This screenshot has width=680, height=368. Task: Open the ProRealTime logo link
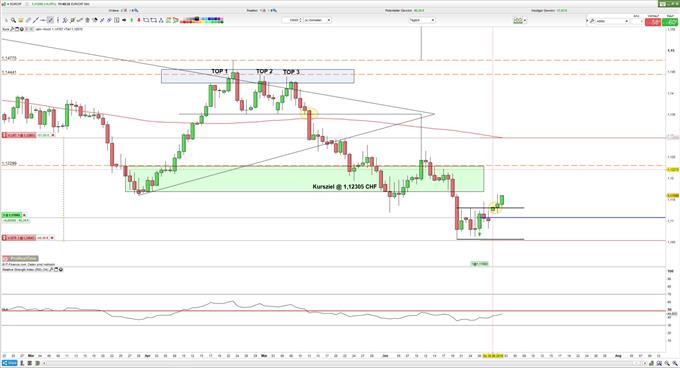(20, 258)
